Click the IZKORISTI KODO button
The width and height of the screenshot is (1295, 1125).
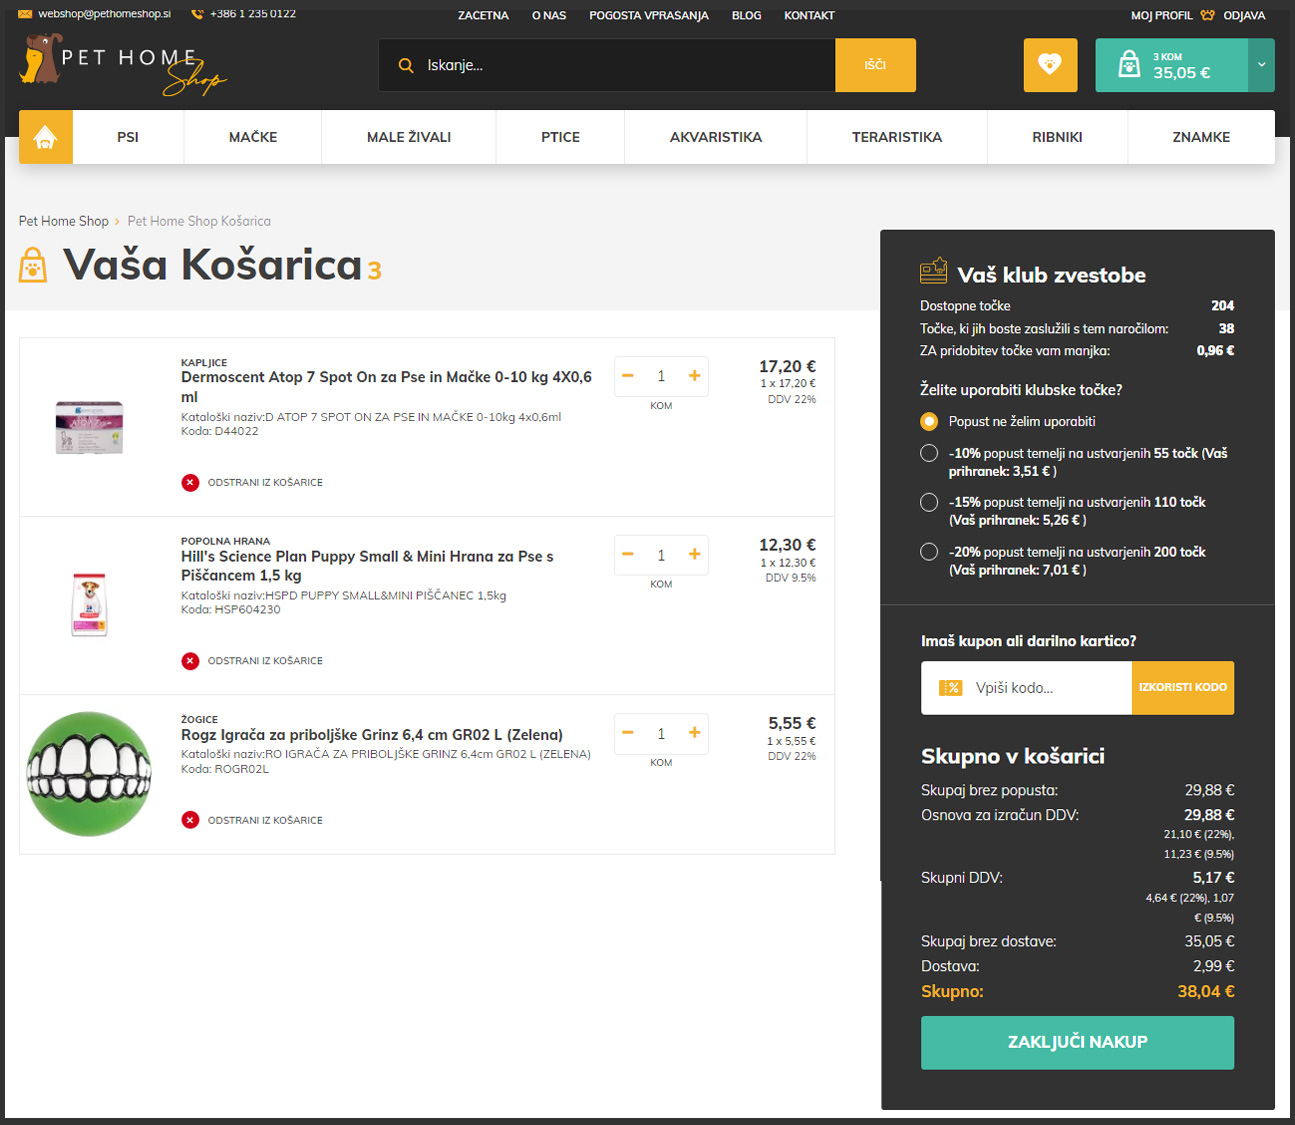point(1182,688)
